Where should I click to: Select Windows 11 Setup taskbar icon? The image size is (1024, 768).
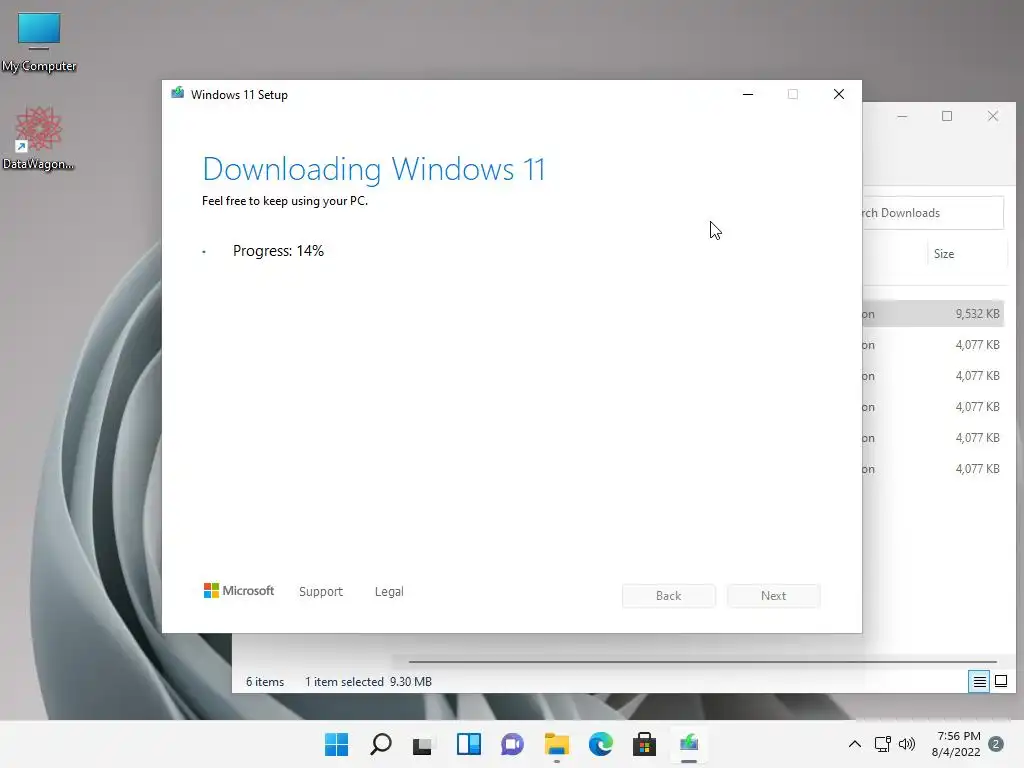click(689, 744)
